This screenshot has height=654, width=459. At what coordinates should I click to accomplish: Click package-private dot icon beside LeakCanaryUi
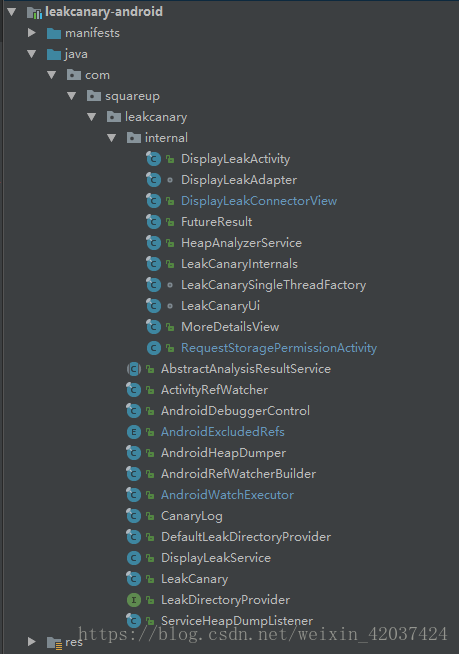point(170,306)
